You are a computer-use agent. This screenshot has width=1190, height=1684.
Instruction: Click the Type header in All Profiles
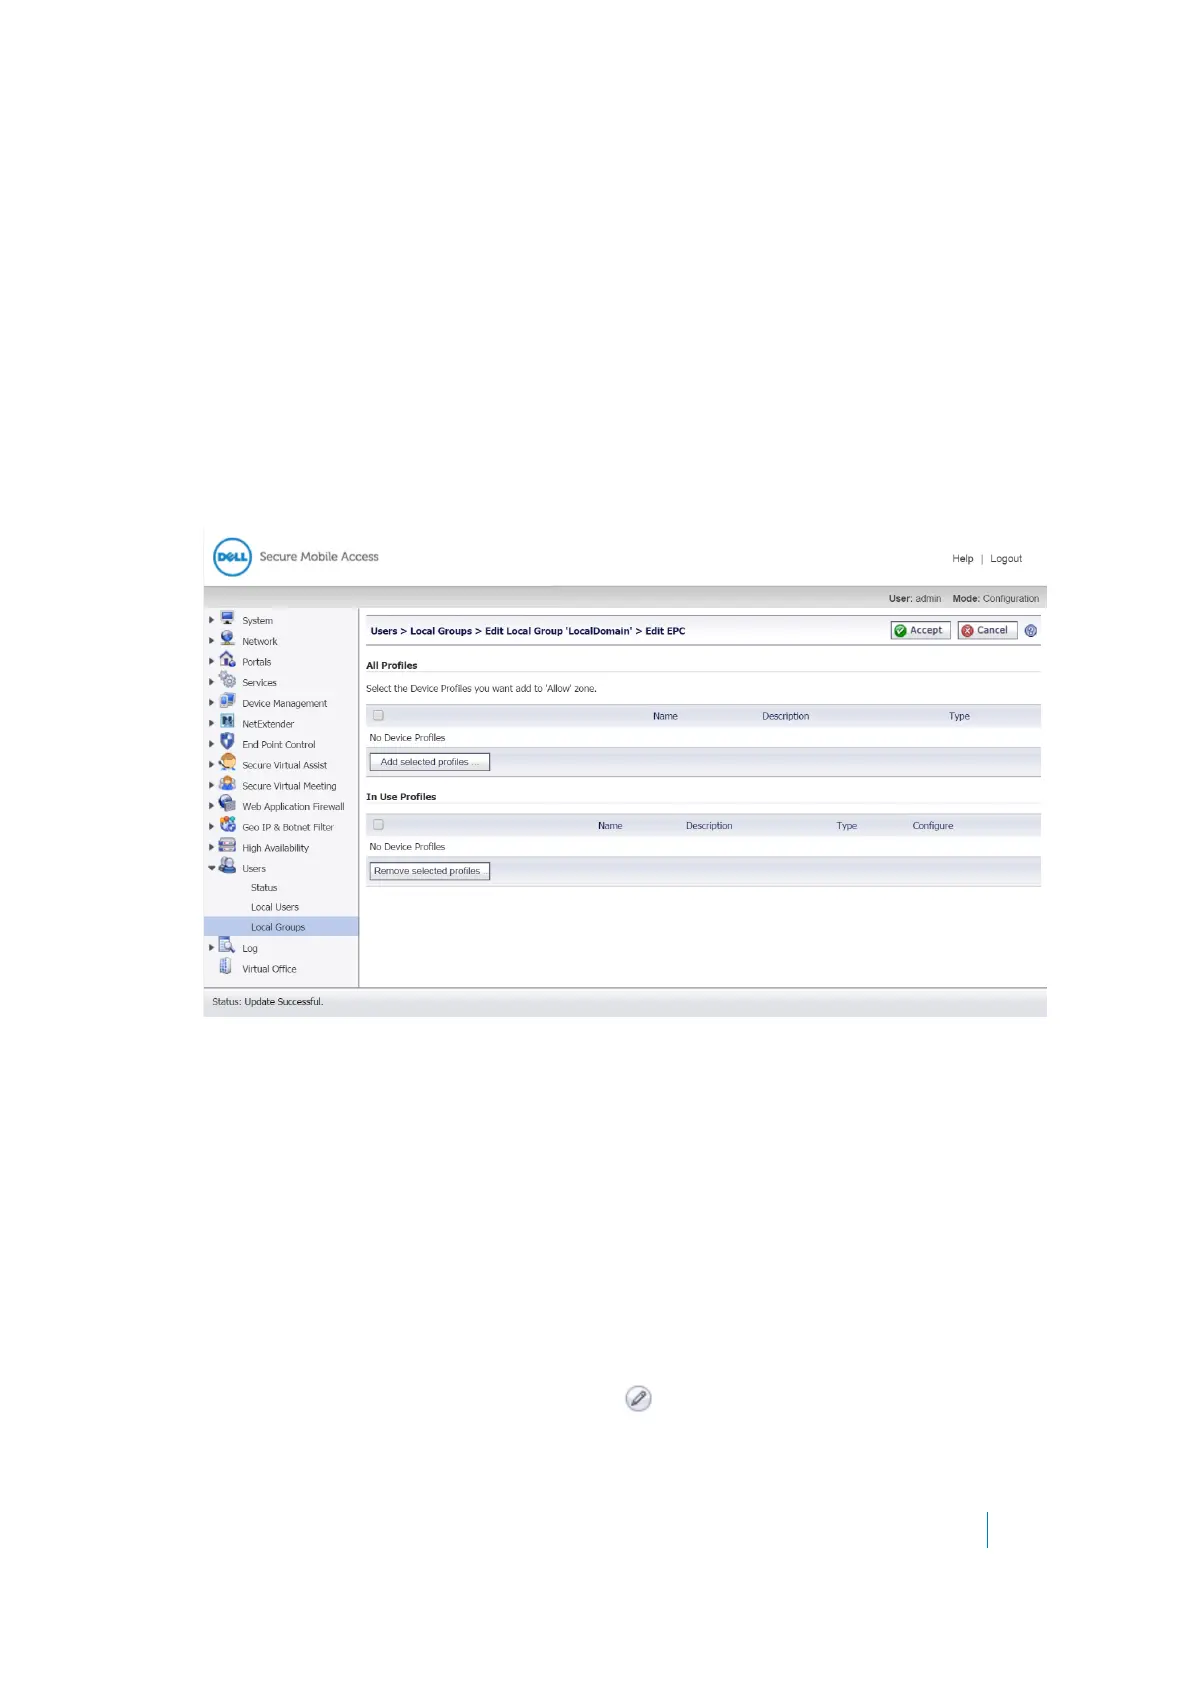[x=959, y=716]
